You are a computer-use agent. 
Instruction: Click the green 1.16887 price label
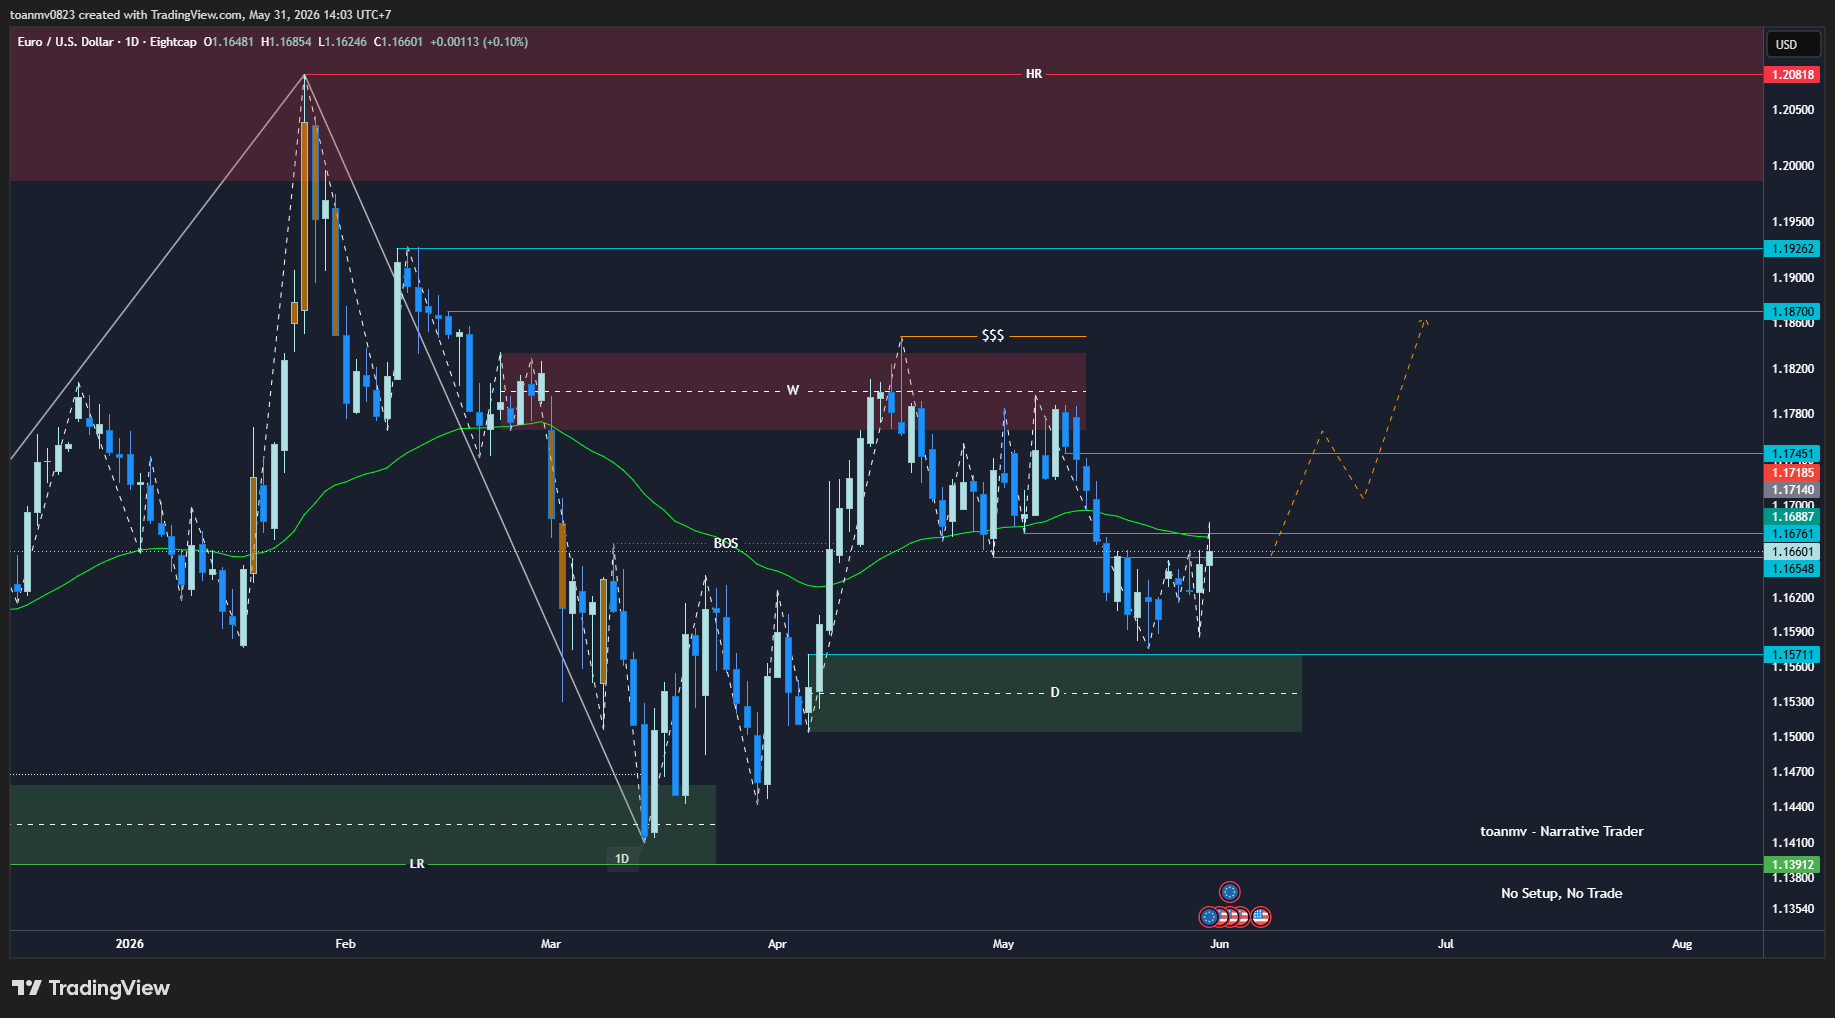coord(1792,516)
